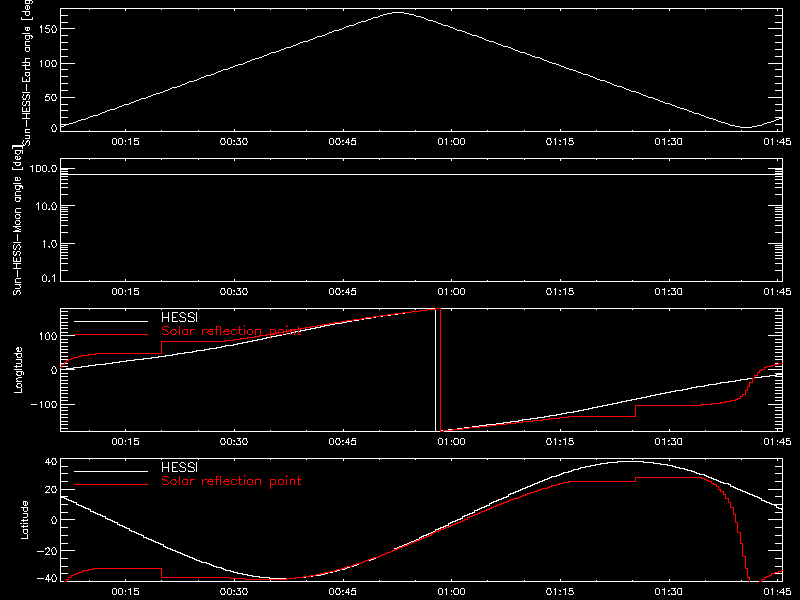
Task: Select Solar reflection point legend in Longitude panel
Action: click(231, 331)
